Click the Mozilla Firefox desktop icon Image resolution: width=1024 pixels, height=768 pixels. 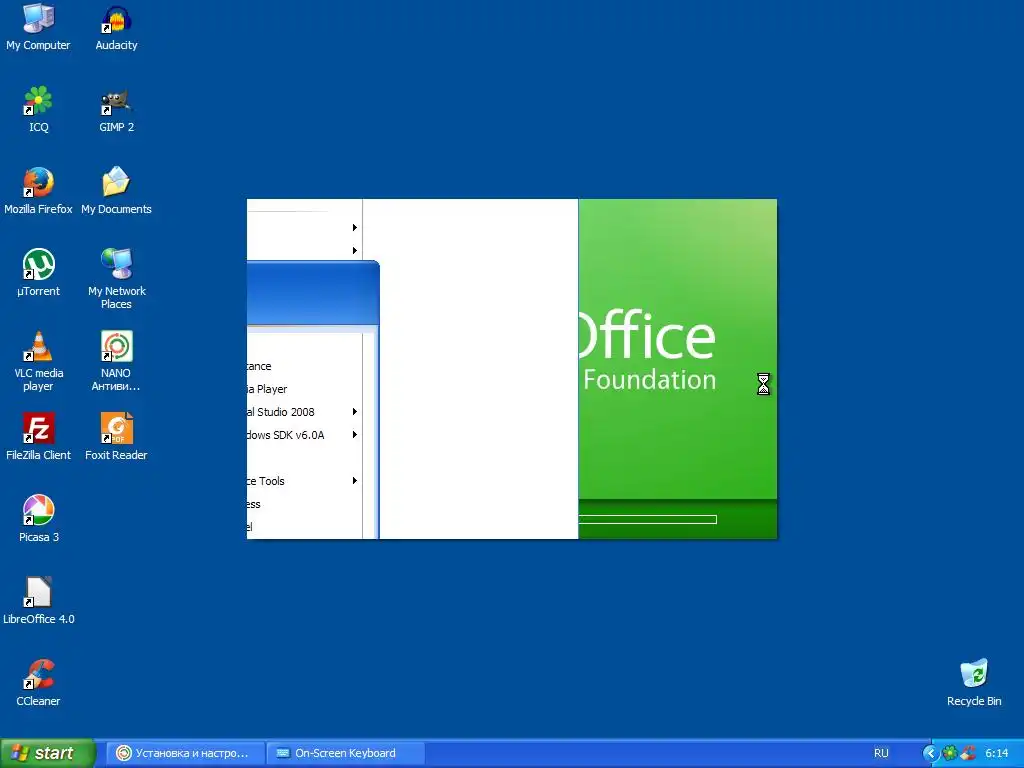pyautogui.click(x=39, y=191)
